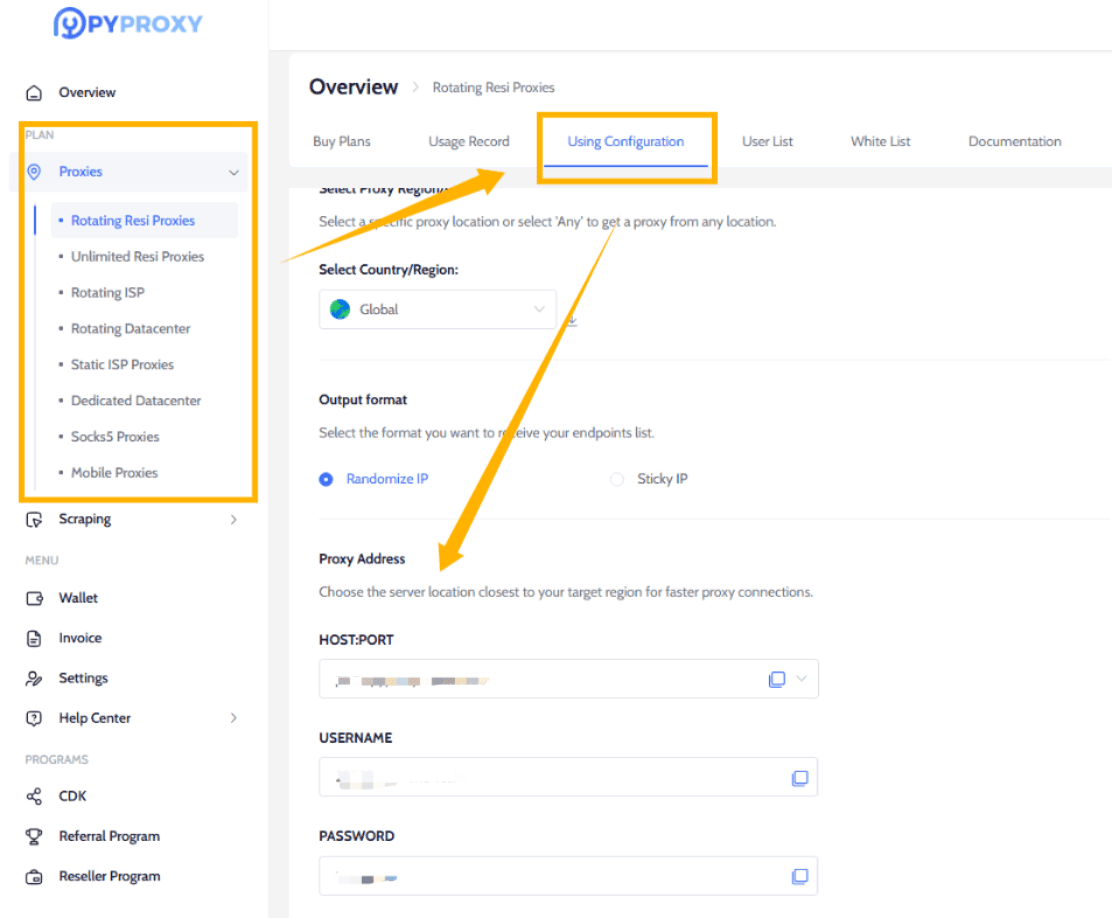Switch to the Usage Record tab
This screenshot has width=1112, height=918.
[468, 141]
